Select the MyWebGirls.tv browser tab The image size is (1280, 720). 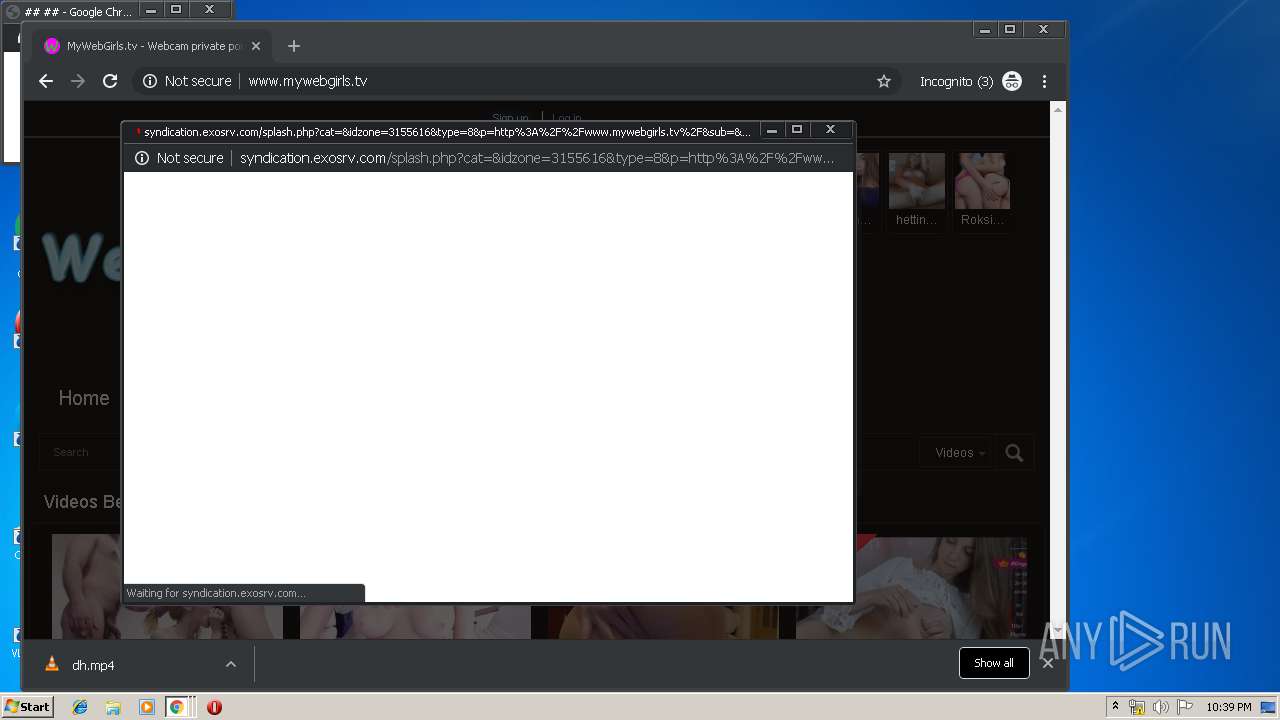(150, 46)
